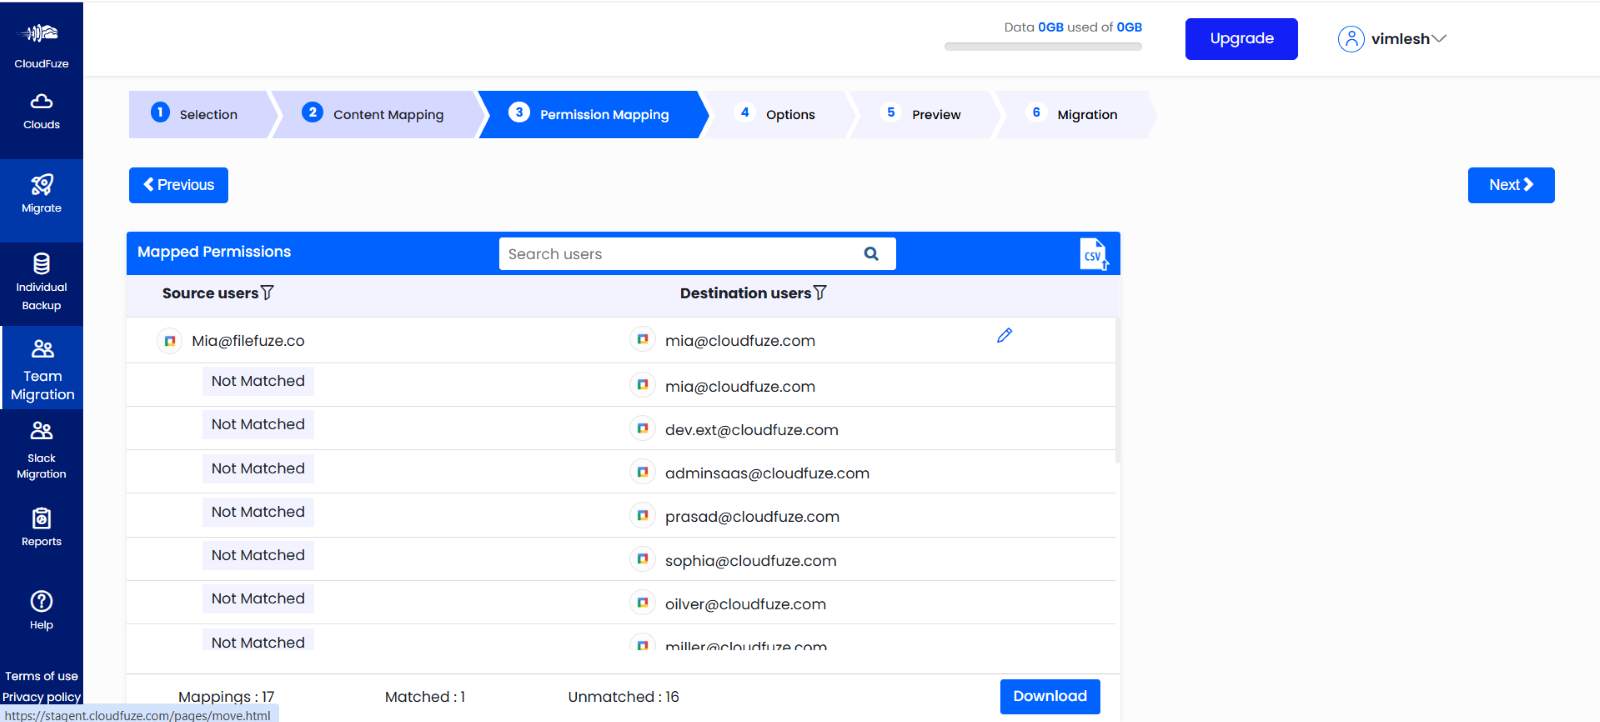This screenshot has width=1600, height=722.
Task: Click the Download button
Action: click(1050, 696)
